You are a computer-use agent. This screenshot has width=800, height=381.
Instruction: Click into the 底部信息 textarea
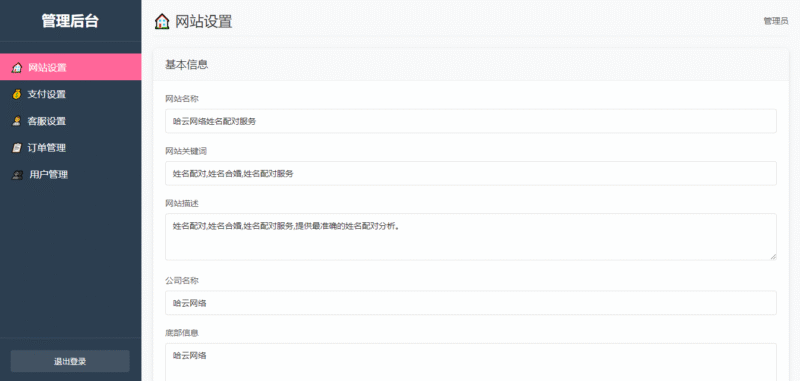pos(470,362)
